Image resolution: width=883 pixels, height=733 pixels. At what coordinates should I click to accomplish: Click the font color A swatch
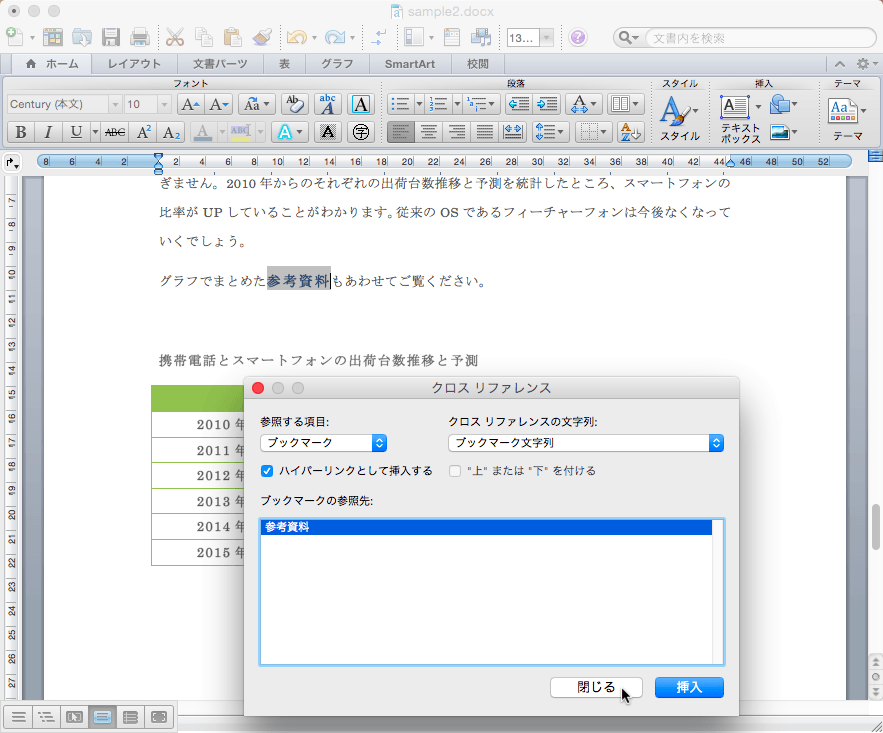point(203,132)
